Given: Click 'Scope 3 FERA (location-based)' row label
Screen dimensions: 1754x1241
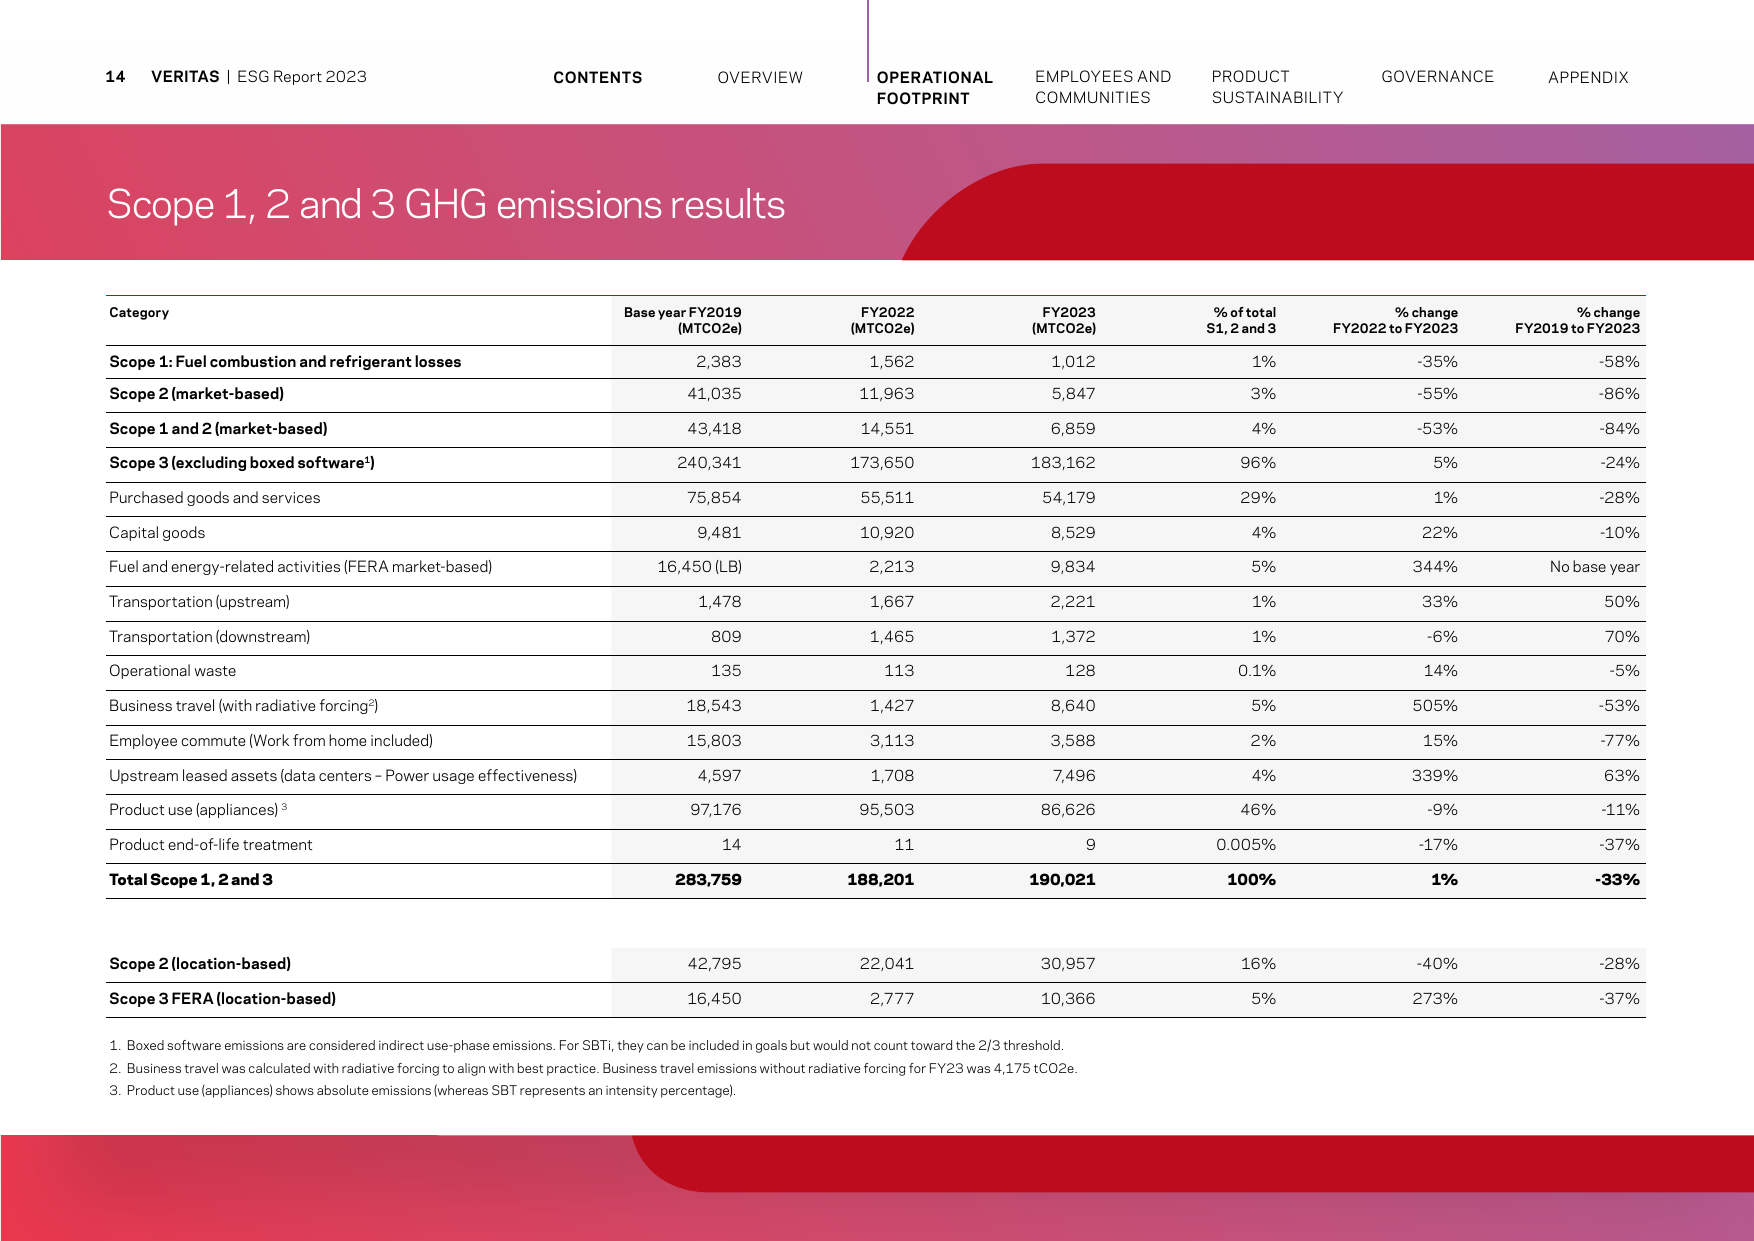Looking at the screenshot, I should point(222,999).
